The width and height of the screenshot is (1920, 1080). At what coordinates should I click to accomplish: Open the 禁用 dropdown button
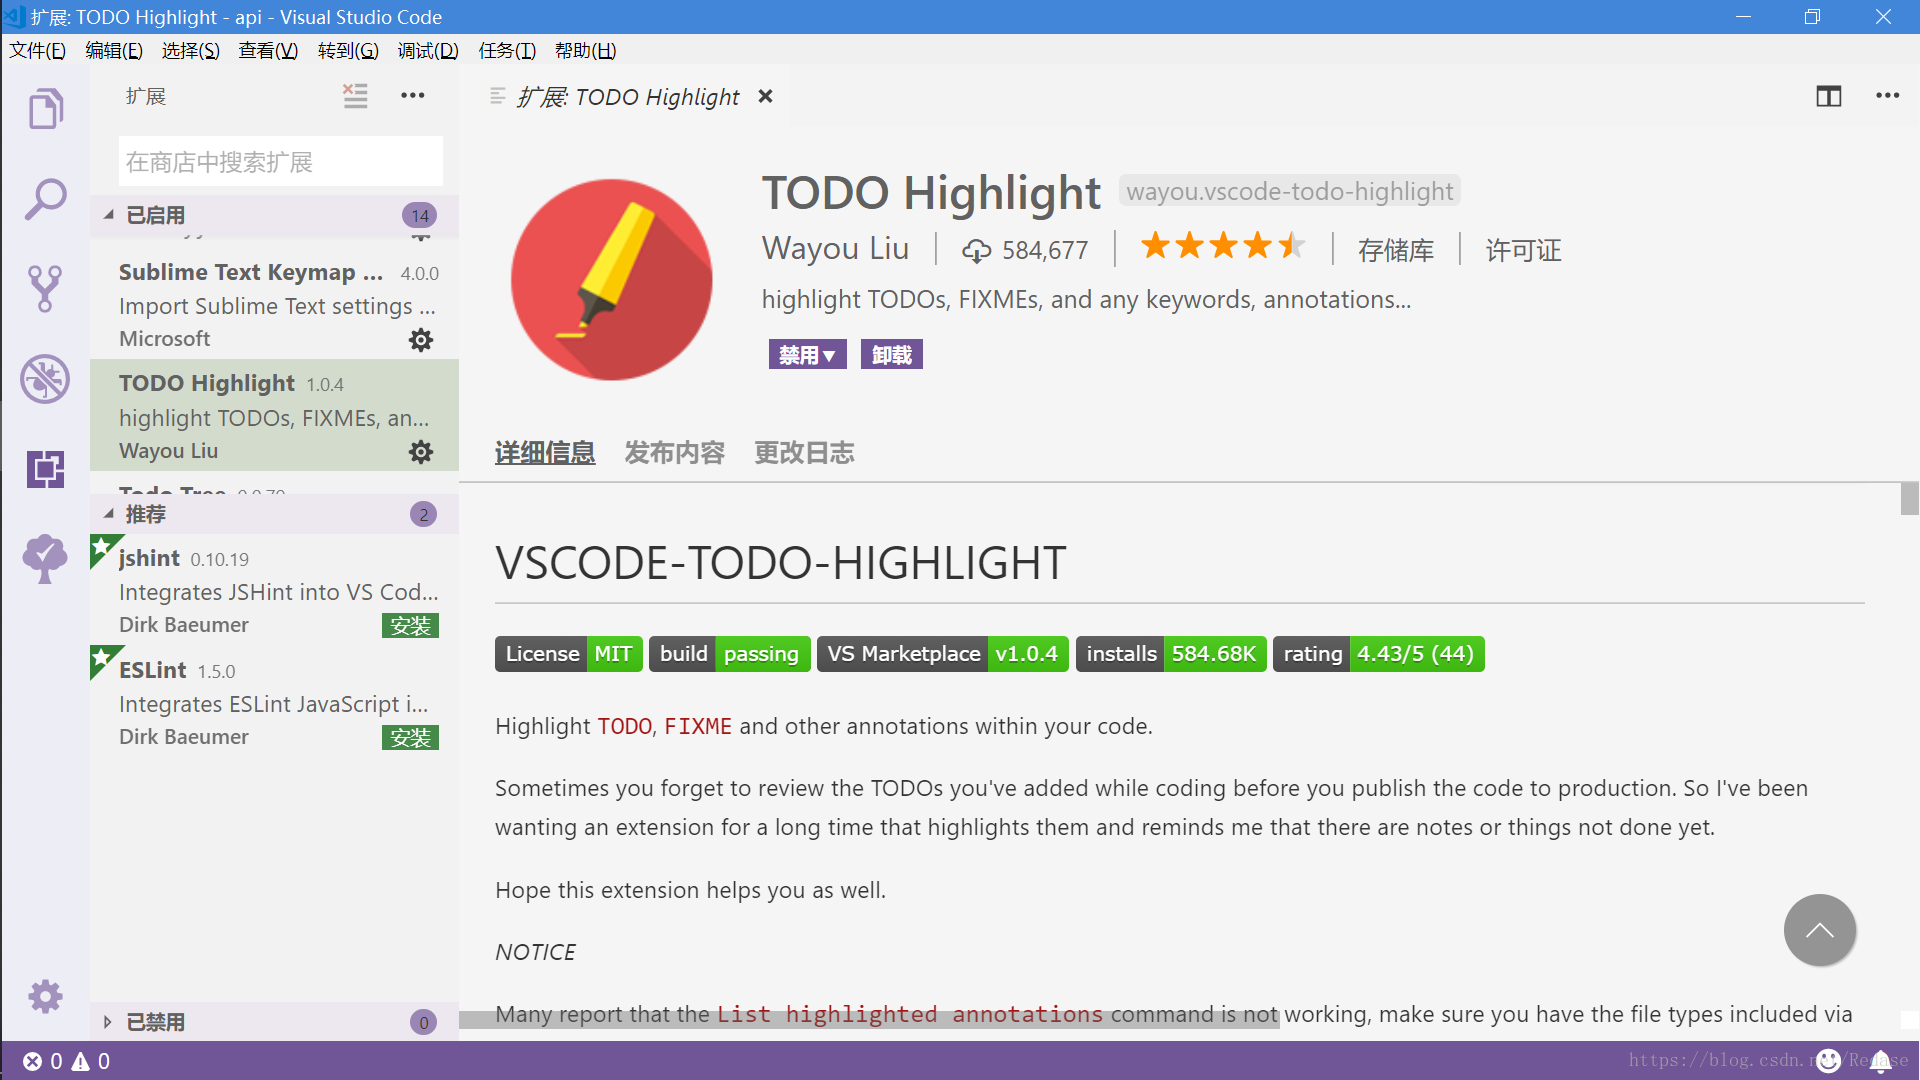pyautogui.click(x=807, y=354)
